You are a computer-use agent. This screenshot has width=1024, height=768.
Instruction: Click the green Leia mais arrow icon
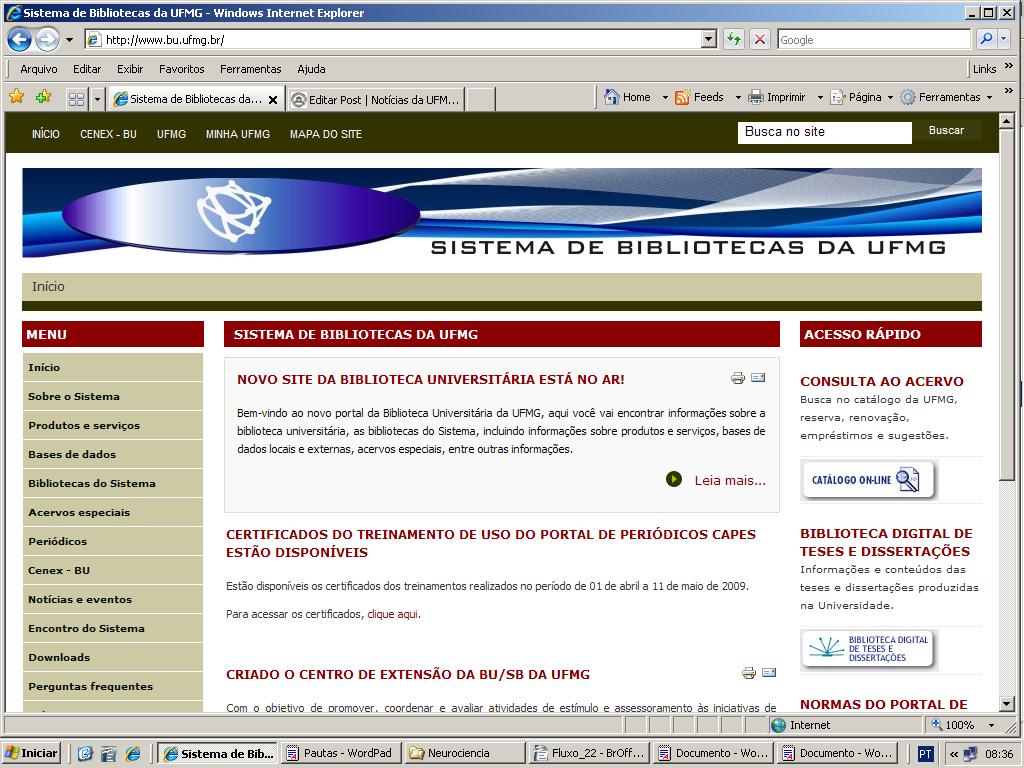coord(674,479)
